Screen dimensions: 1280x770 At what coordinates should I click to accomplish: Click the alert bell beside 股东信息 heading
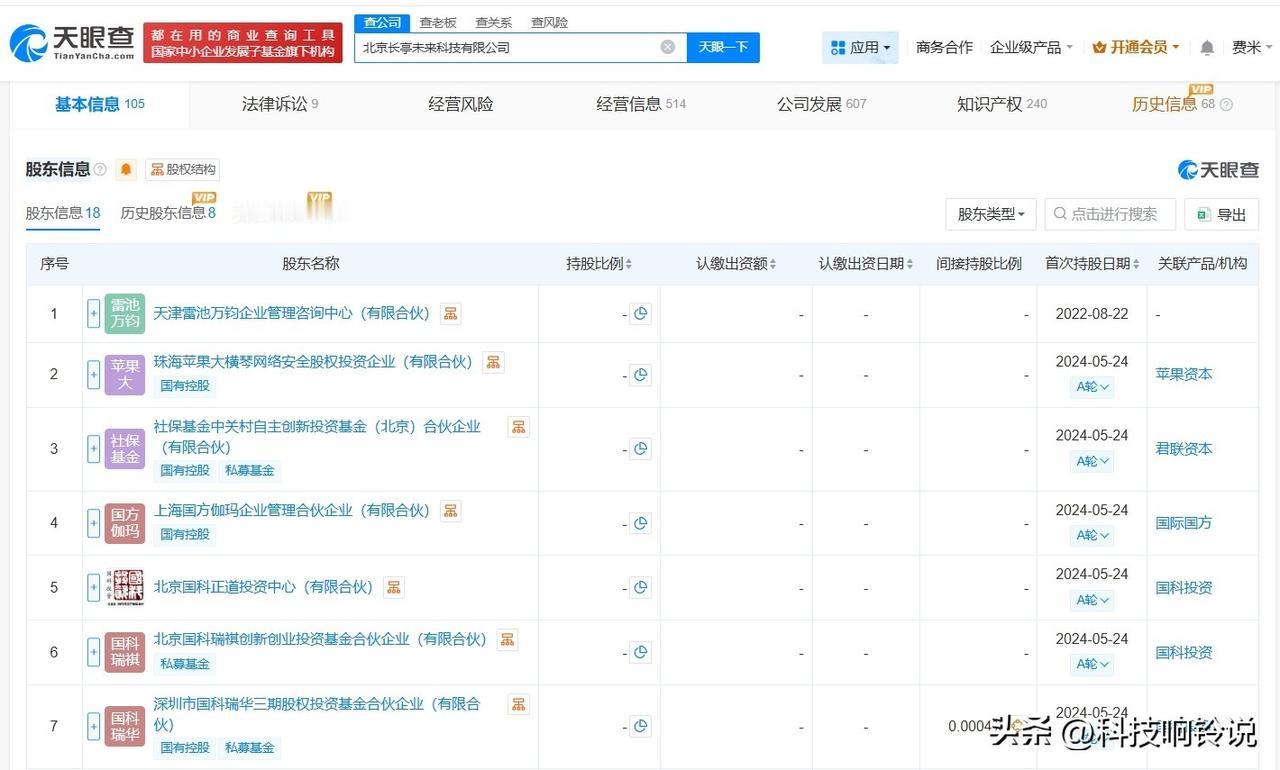[x=126, y=170]
